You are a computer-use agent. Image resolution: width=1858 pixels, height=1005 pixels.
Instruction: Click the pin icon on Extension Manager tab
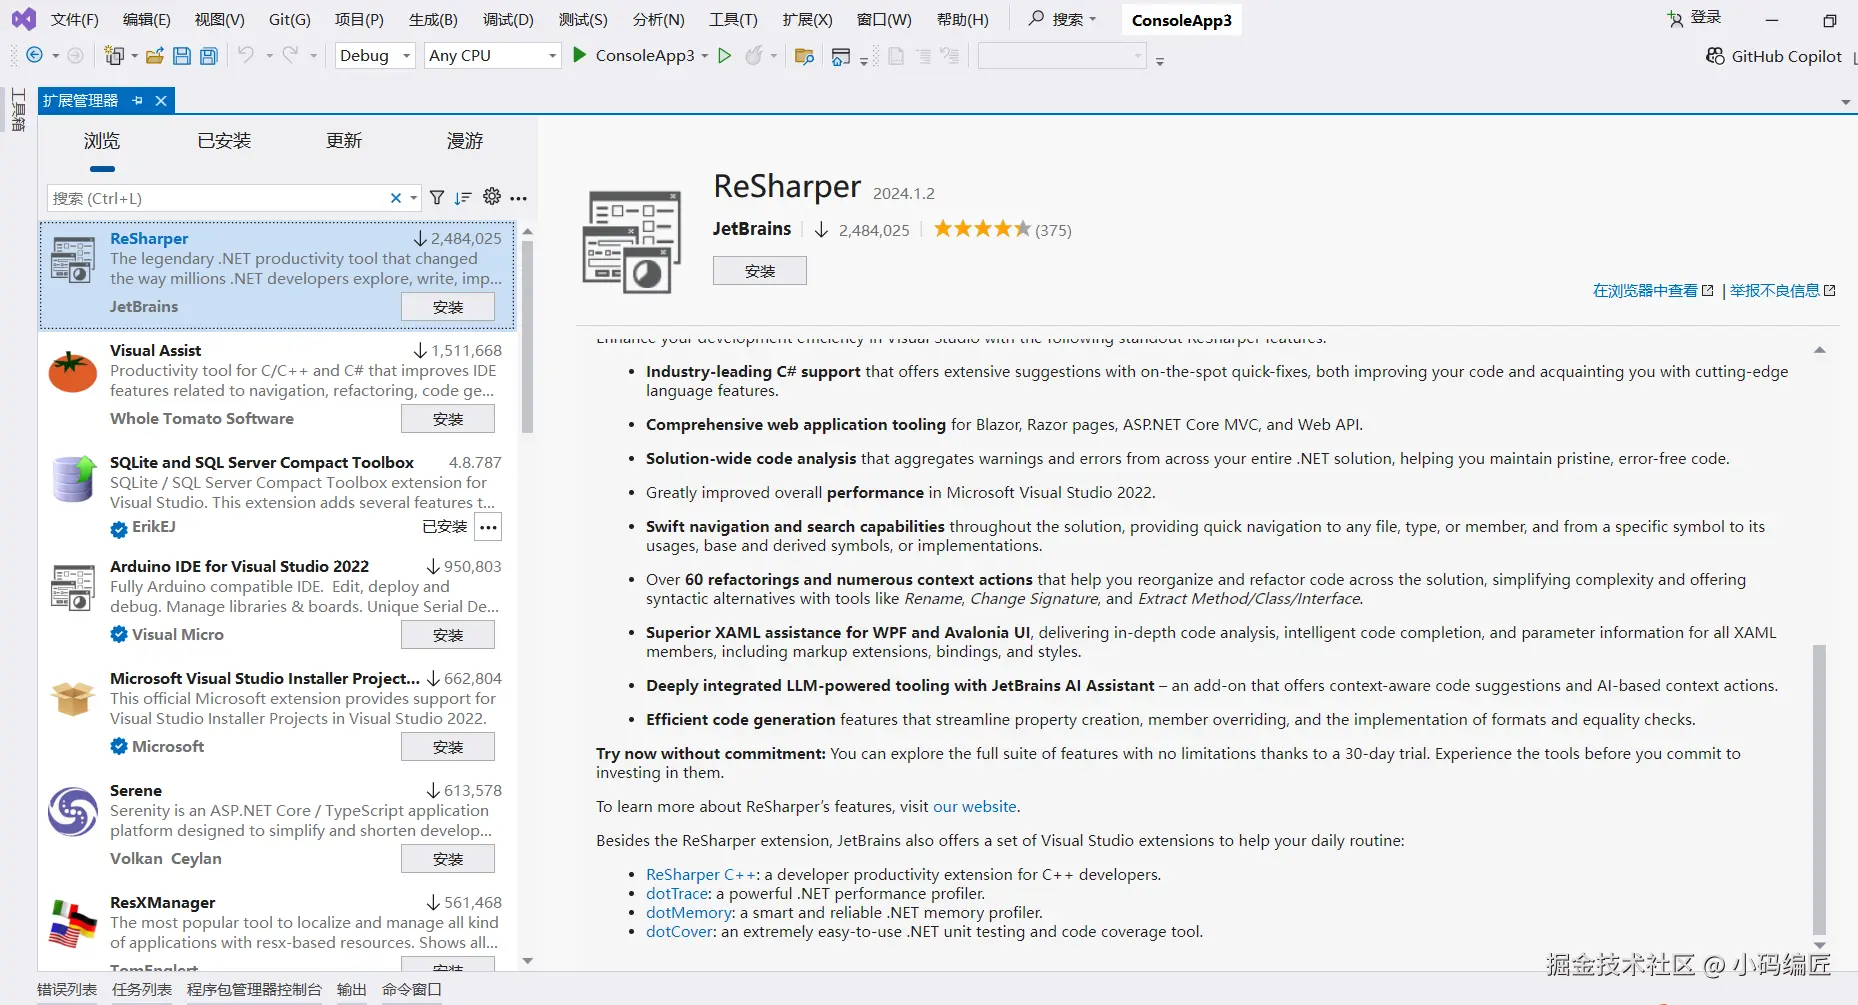pyautogui.click(x=138, y=101)
